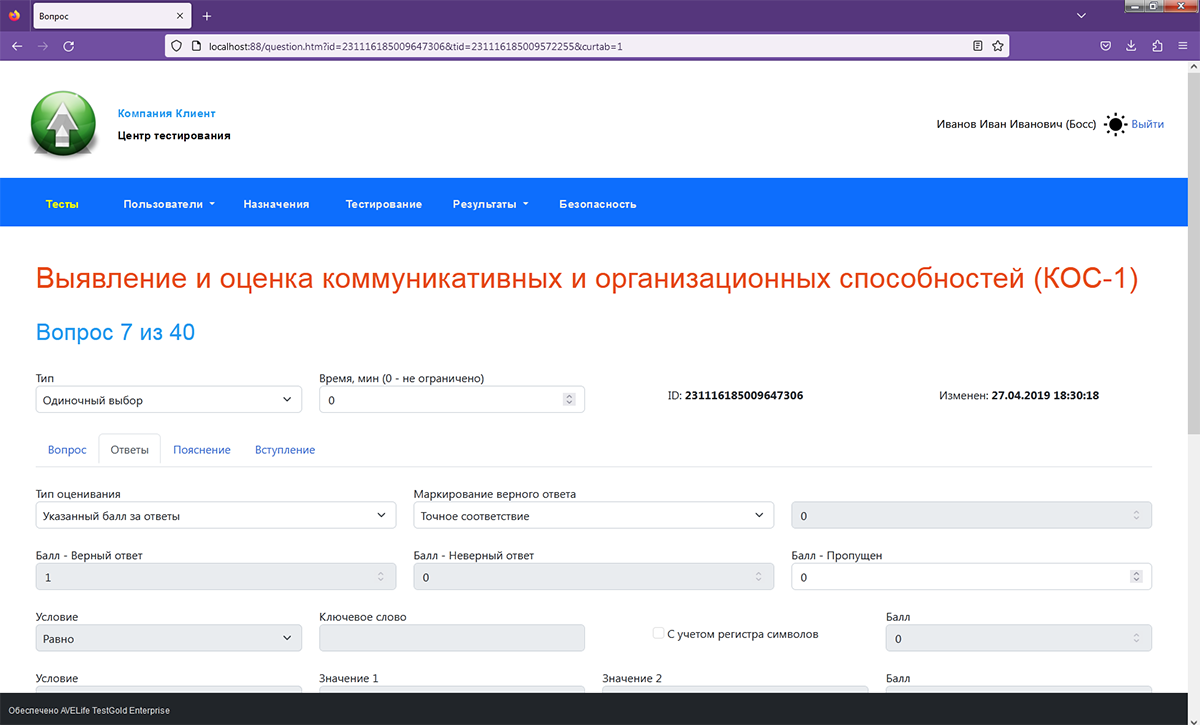
Task: Change the Условие dropdown from Равно
Action: point(168,637)
